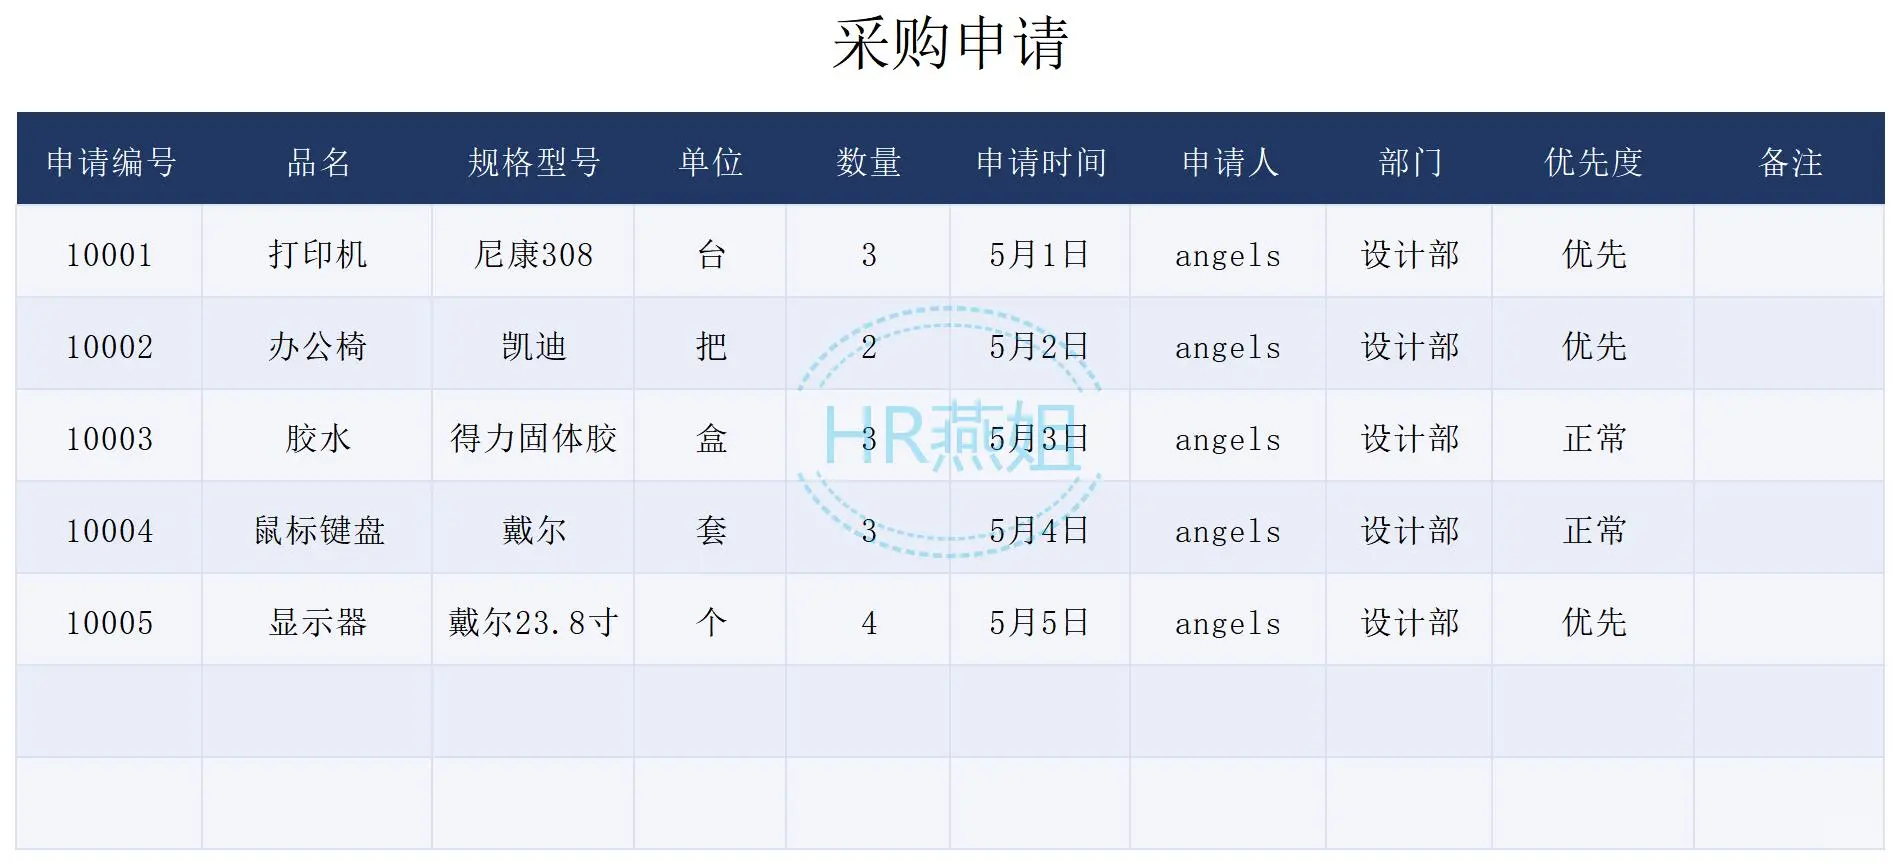Select the 胶水 product cell

click(x=317, y=435)
